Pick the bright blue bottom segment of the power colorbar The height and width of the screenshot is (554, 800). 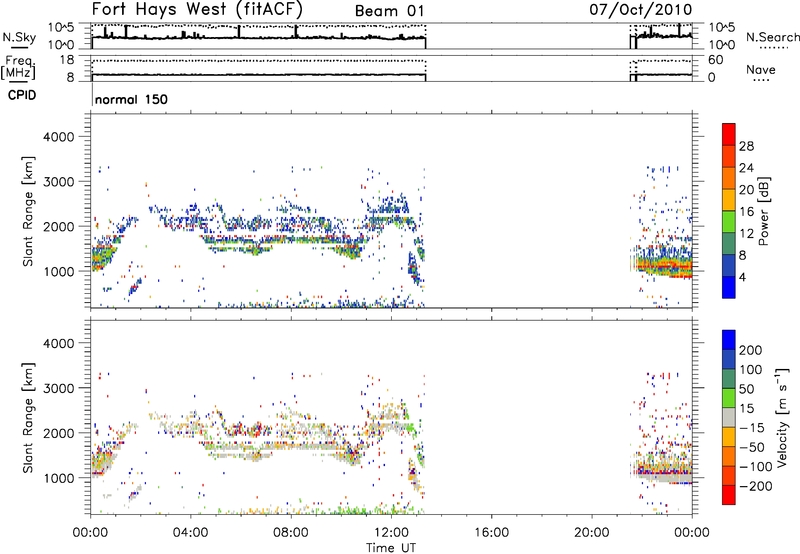(729, 287)
